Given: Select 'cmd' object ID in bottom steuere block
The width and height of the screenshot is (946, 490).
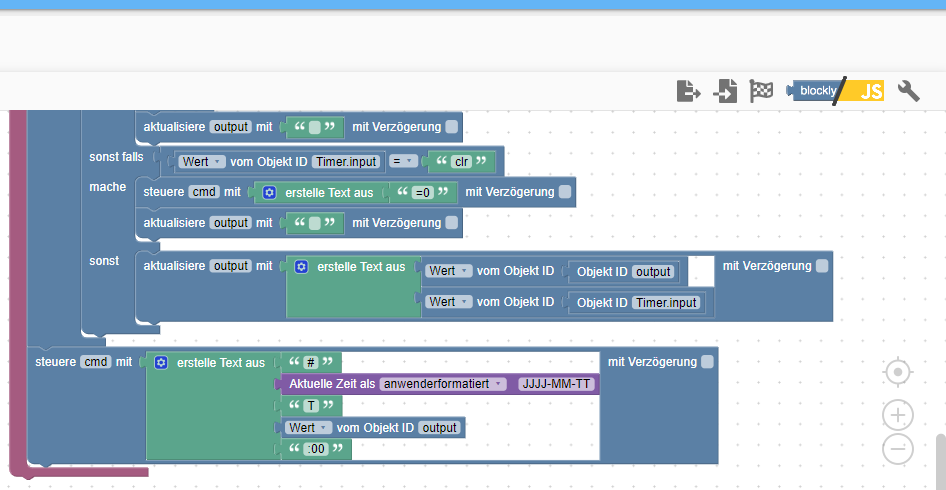Looking at the screenshot, I should point(97,362).
